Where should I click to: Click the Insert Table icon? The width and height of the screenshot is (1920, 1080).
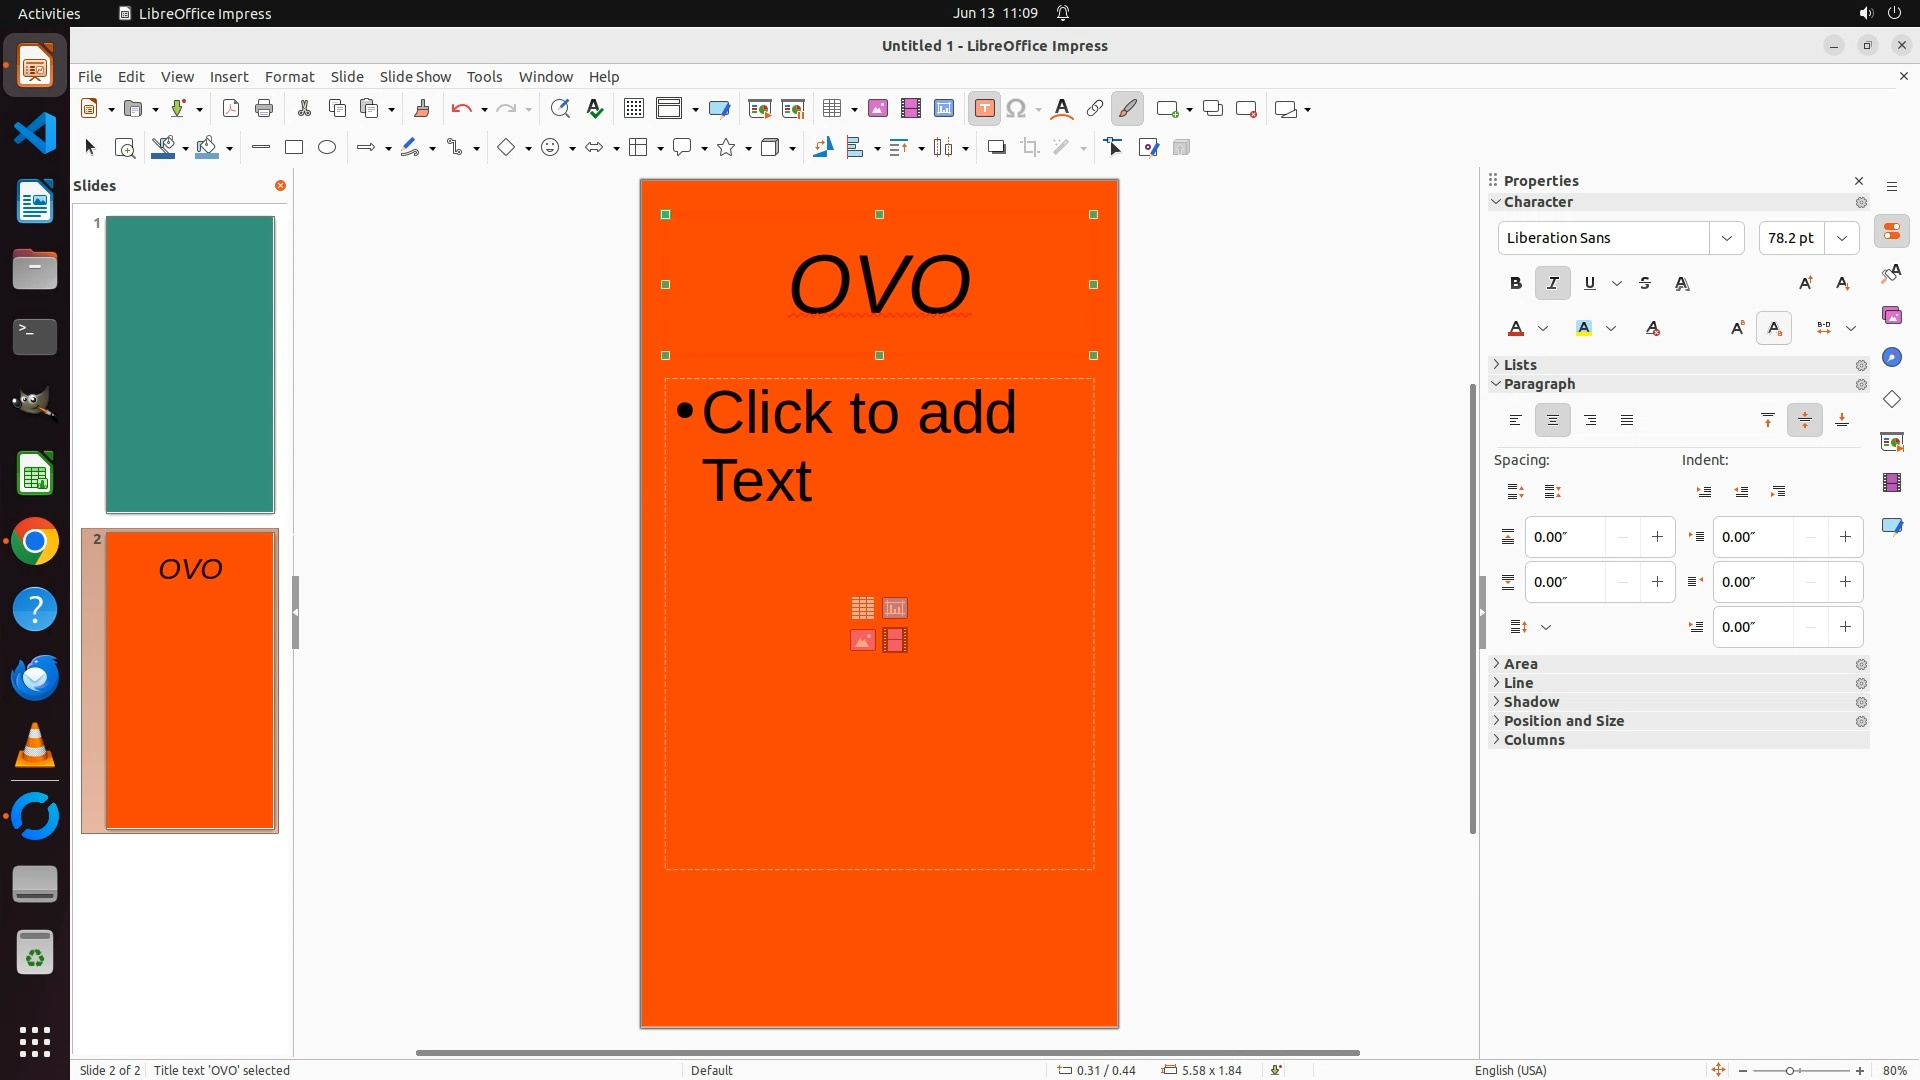pos(832,109)
